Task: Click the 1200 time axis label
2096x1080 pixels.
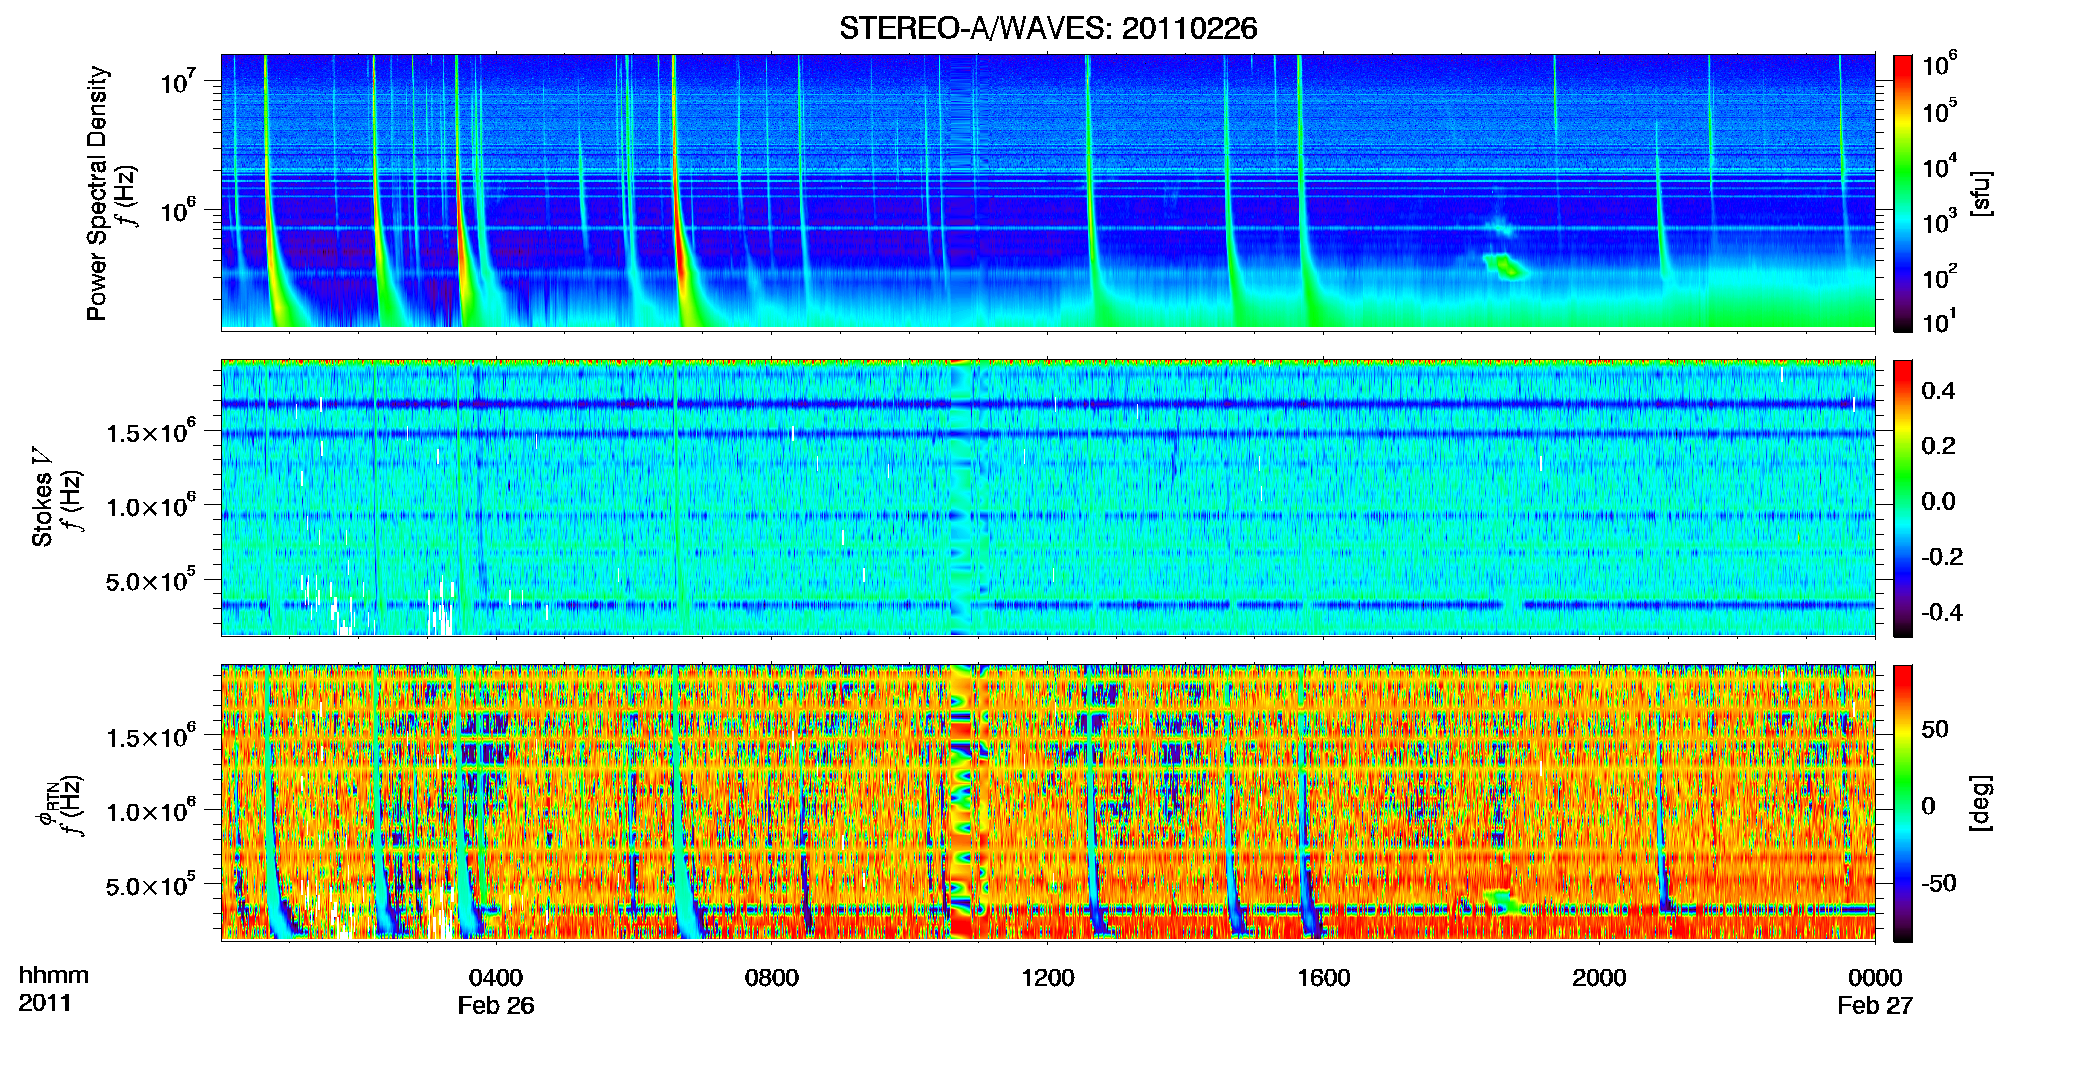Action: point(1048,977)
